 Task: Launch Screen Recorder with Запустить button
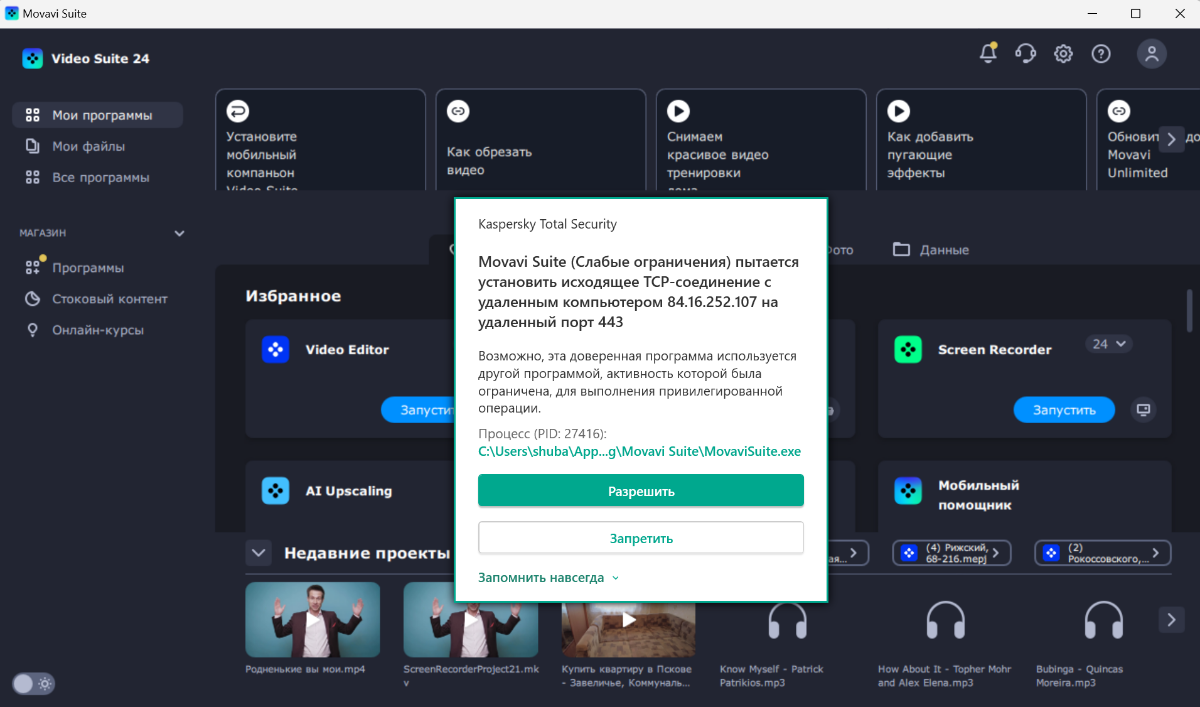coord(1065,409)
